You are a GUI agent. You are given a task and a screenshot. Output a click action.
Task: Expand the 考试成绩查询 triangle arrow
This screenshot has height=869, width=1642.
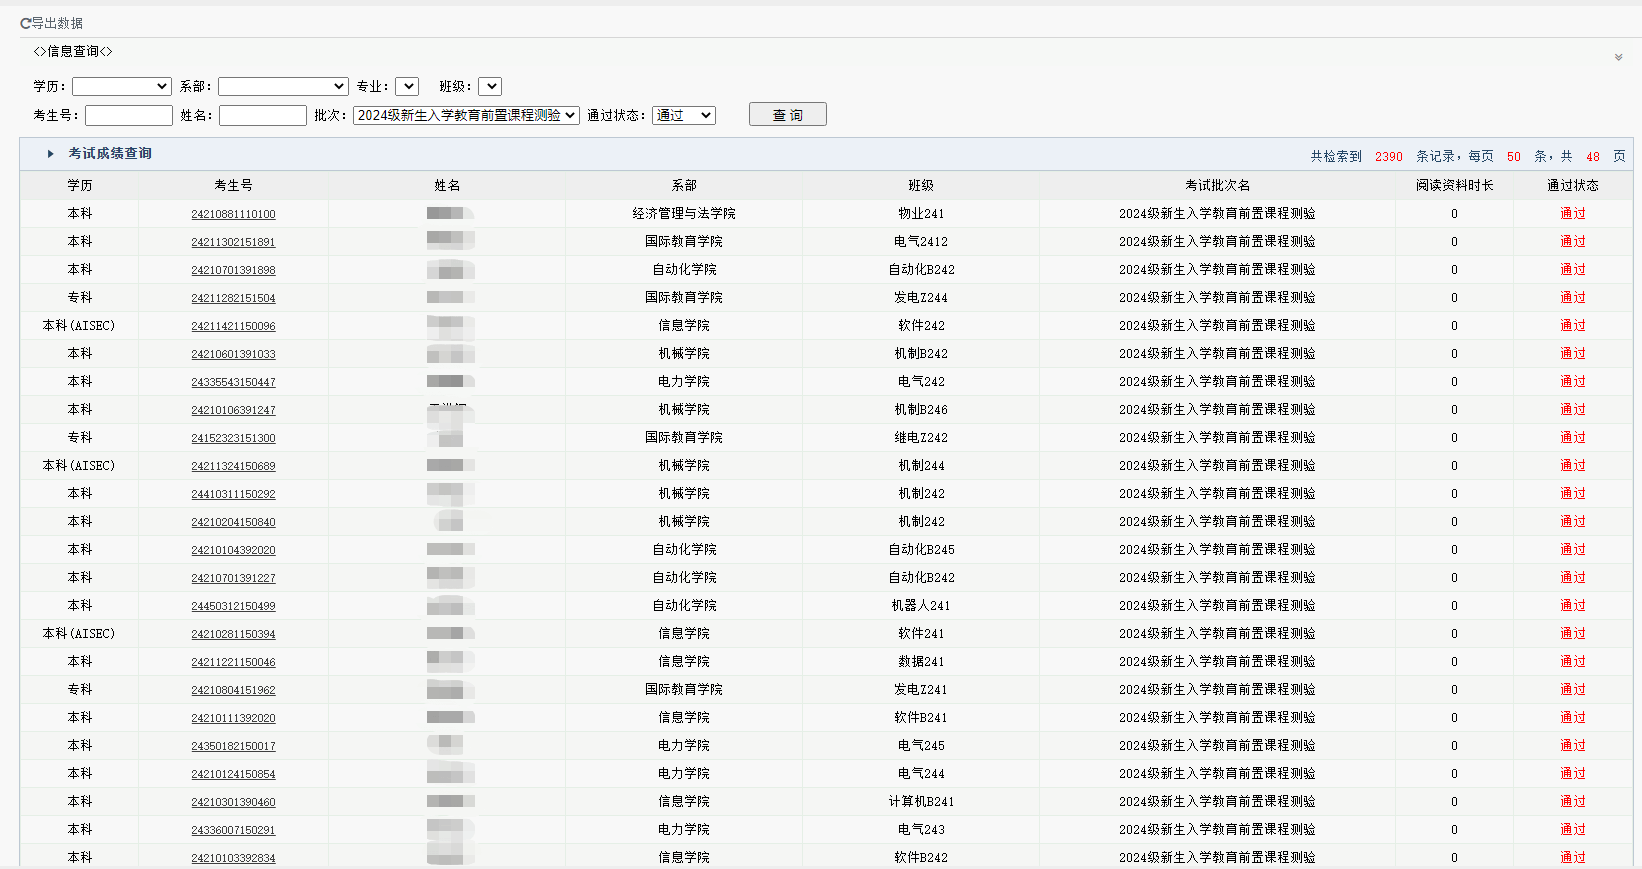pyautogui.click(x=50, y=154)
